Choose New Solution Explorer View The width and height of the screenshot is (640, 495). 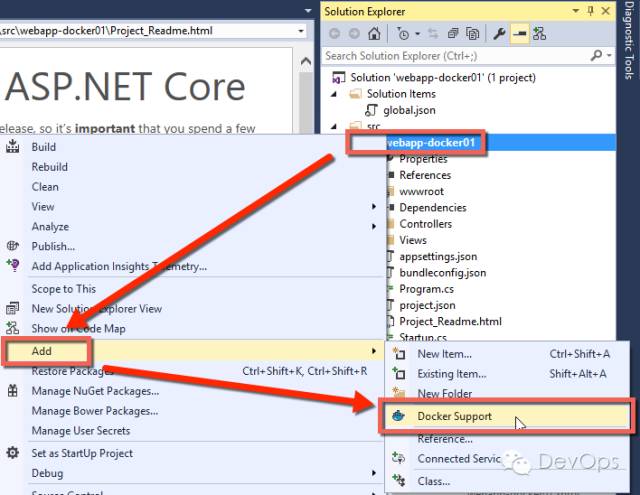97,309
